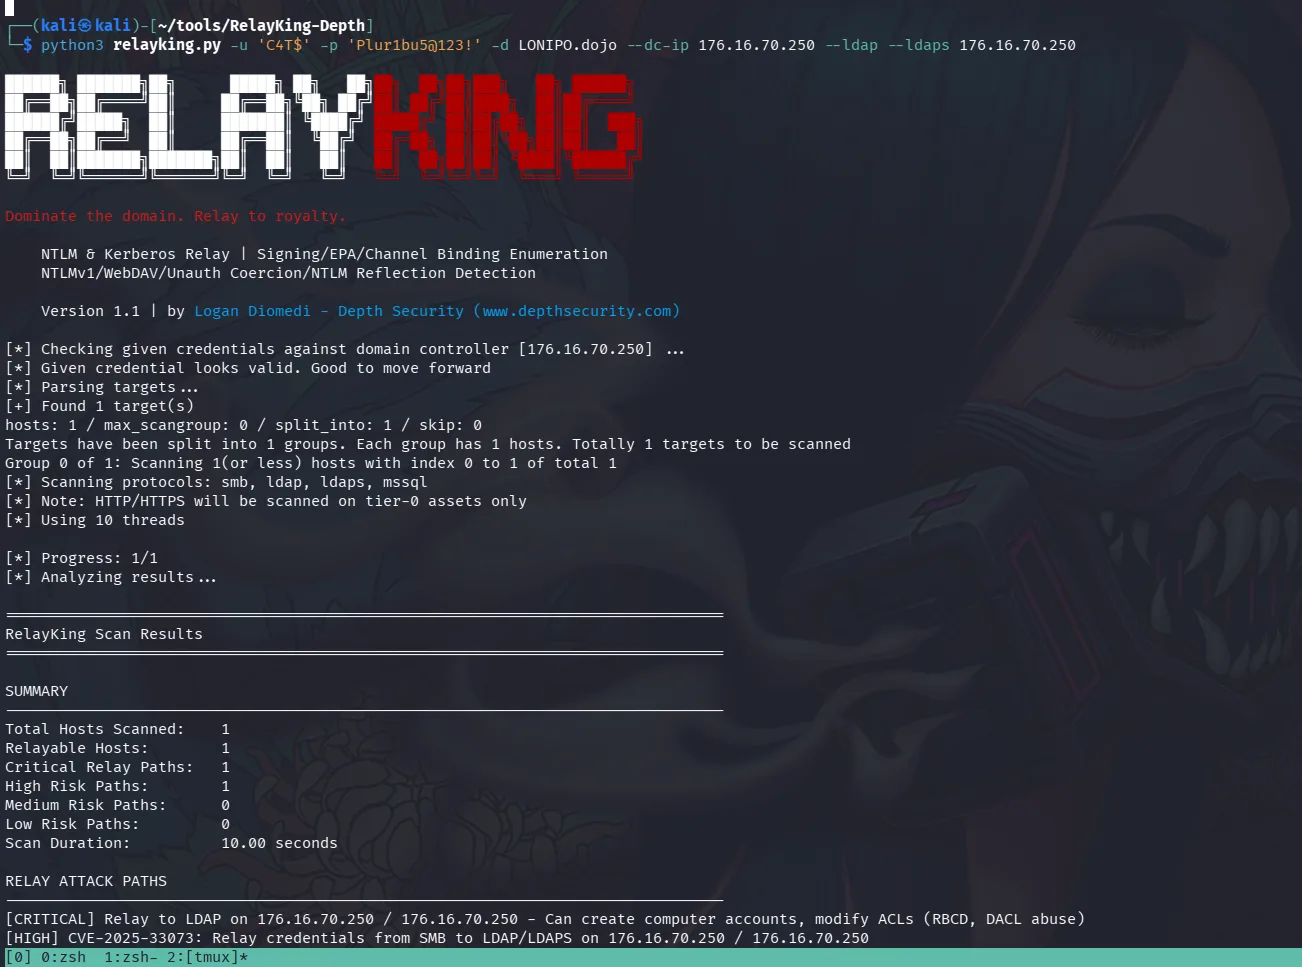Click the 'Low Risk Paths:' row
The image size is (1302, 967).
118,824
